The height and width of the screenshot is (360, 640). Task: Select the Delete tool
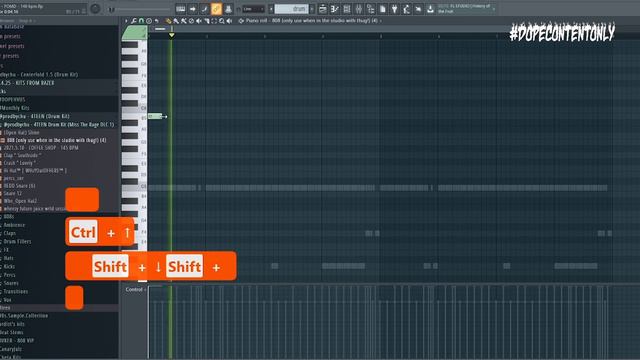click(x=191, y=21)
